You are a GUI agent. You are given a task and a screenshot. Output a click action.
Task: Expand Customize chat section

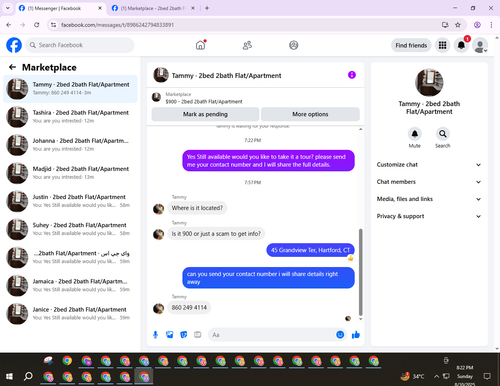(429, 165)
